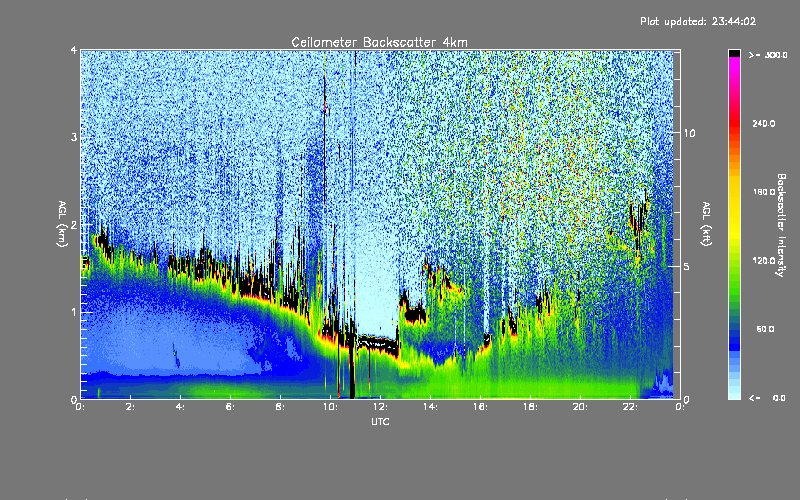The height and width of the screenshot is (500, 800).
Task: Click the "60.0" colorbar value
Action: tap(765, 329)
